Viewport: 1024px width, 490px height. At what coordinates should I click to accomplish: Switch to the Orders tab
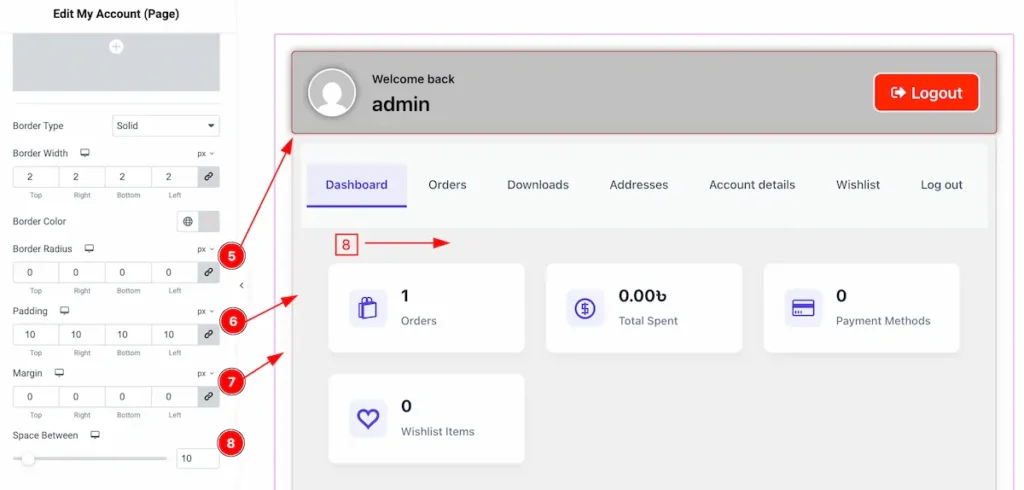(447, 185)
